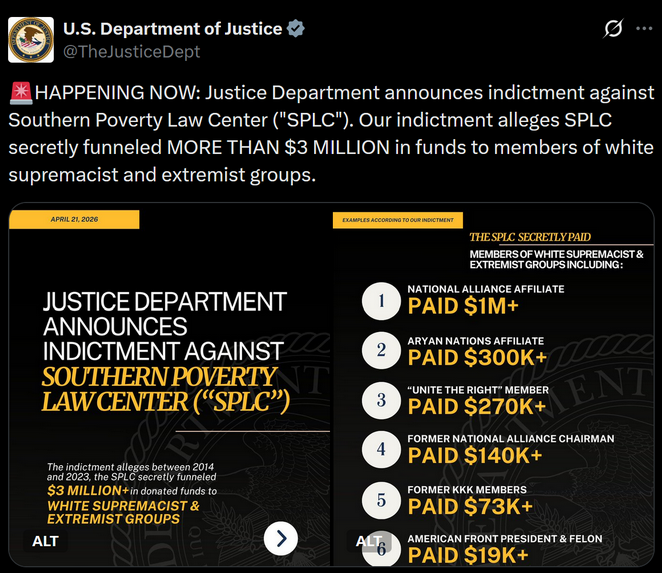
Task: Click the number 2 circle badge
Action: (x=381, y=350)
